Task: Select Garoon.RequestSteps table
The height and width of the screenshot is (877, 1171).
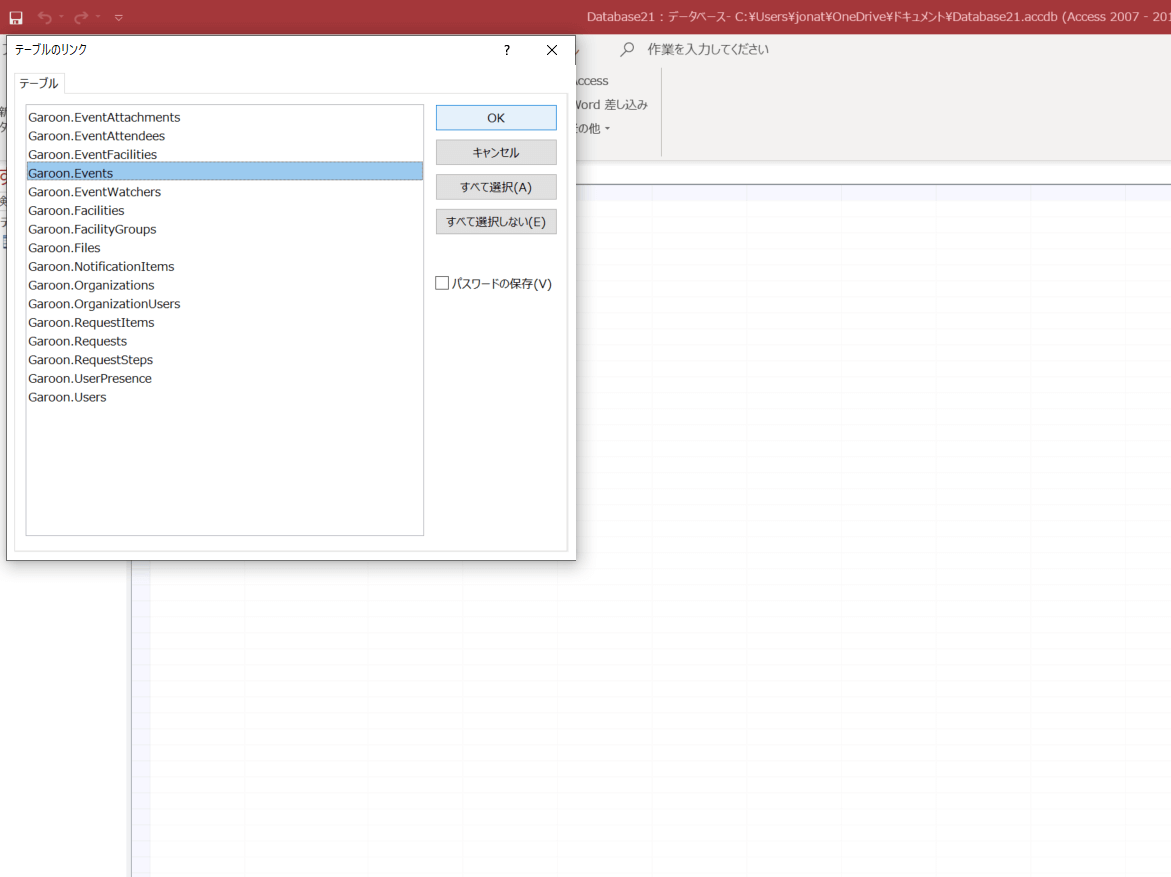Action: 225,360
